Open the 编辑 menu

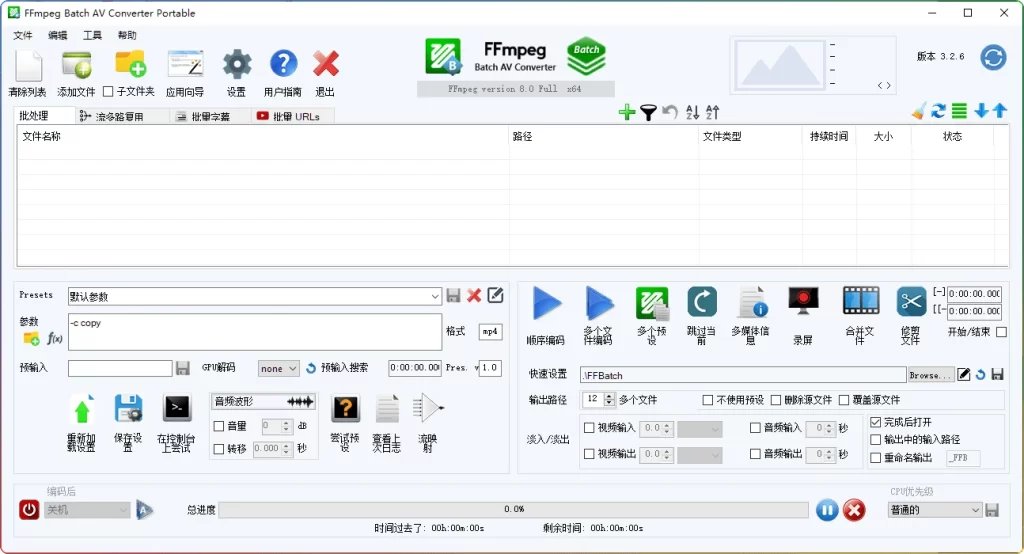pyautogui.click(x=57, y=35)
